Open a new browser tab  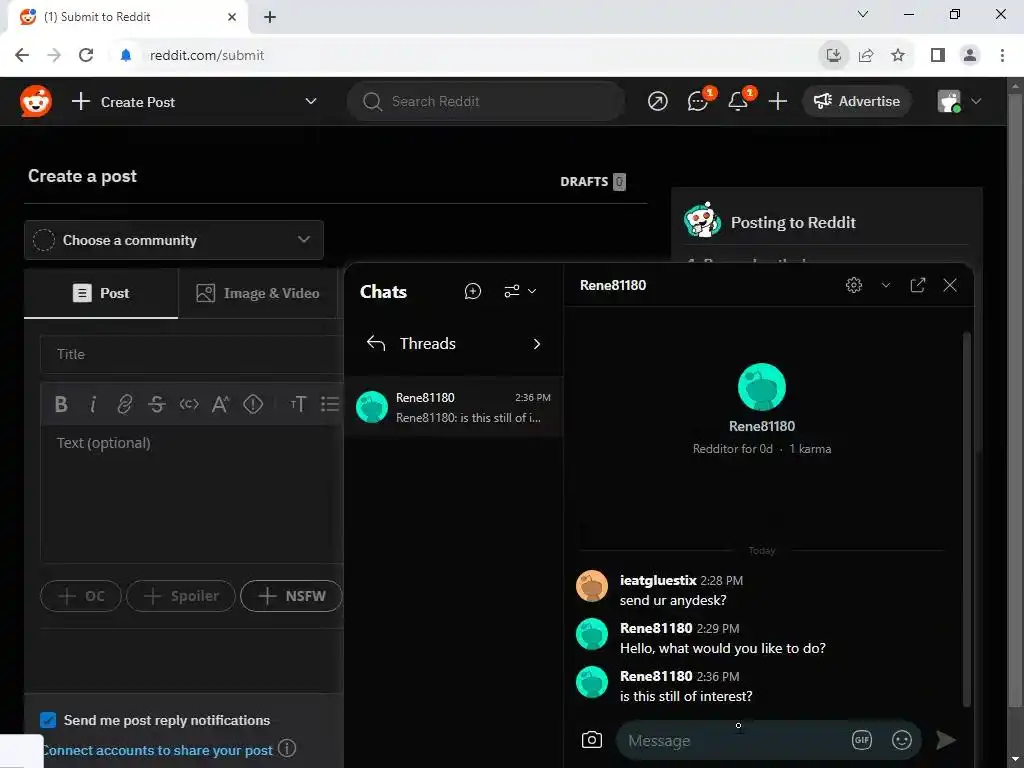(x=270, y=17)
